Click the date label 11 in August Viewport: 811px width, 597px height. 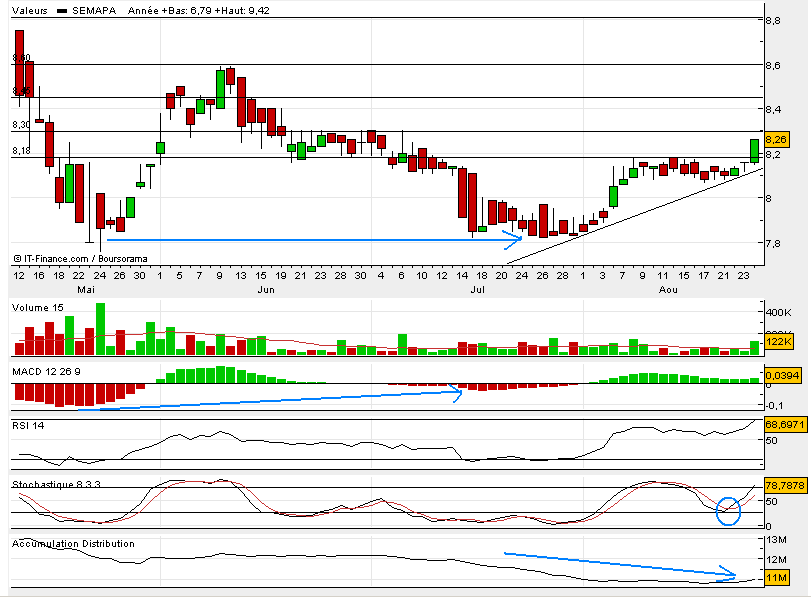click(x=663, y=275)
